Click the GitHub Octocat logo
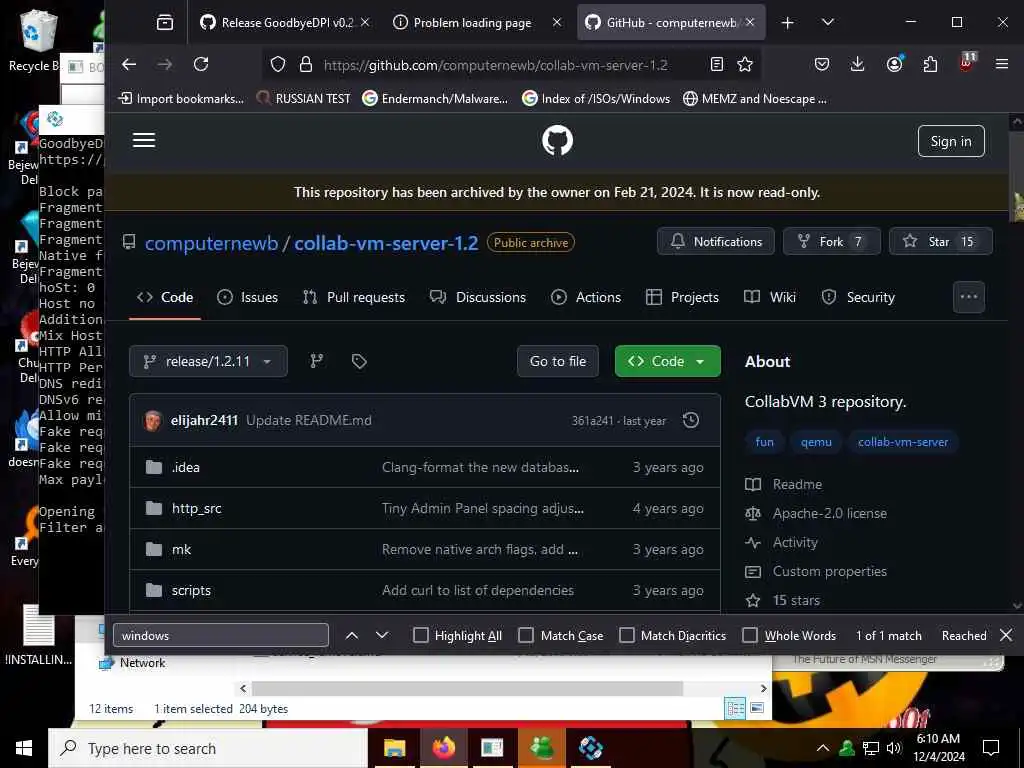Screen dimensions: 1024x768 pyautogui.click(x=557, y=140)
